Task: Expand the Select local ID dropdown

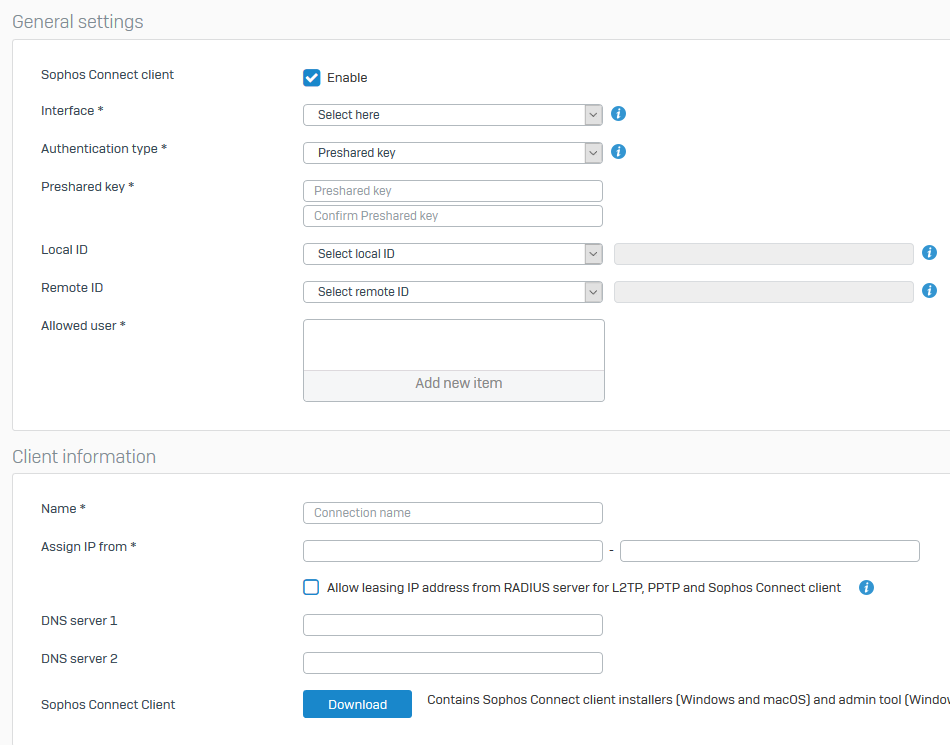Action: (x=453, y=254)
